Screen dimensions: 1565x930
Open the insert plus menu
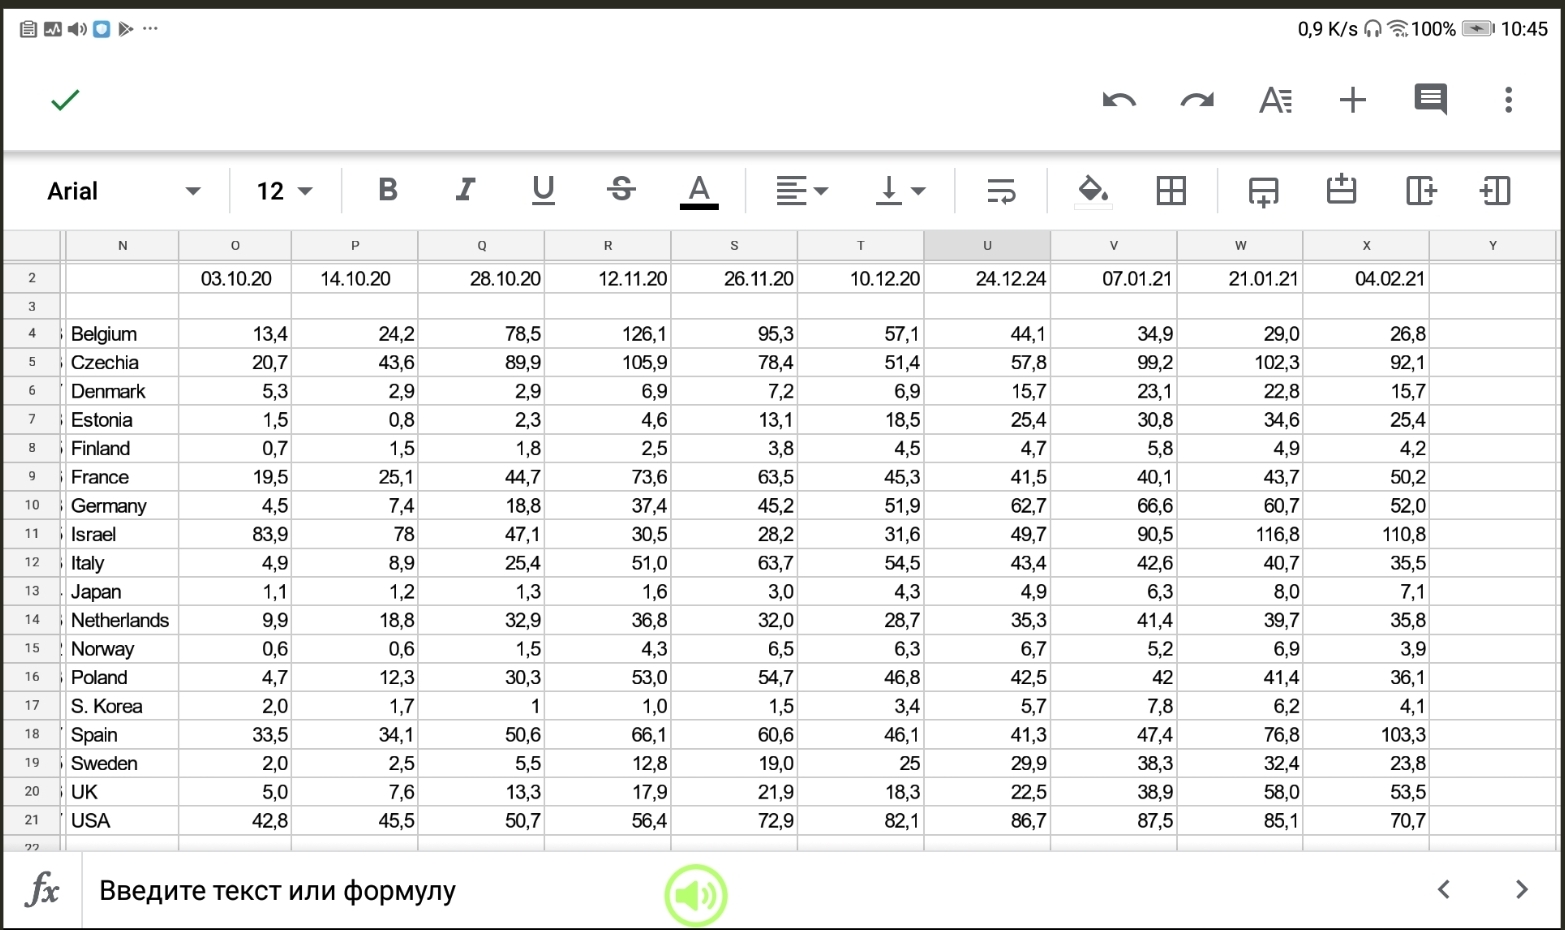click(x=1352, y=100)
